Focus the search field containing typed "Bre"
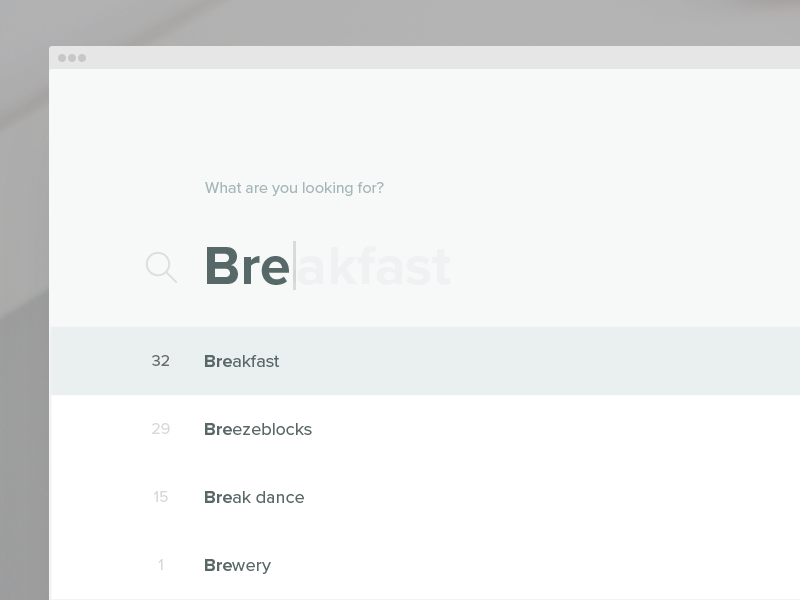 point(246,267)
